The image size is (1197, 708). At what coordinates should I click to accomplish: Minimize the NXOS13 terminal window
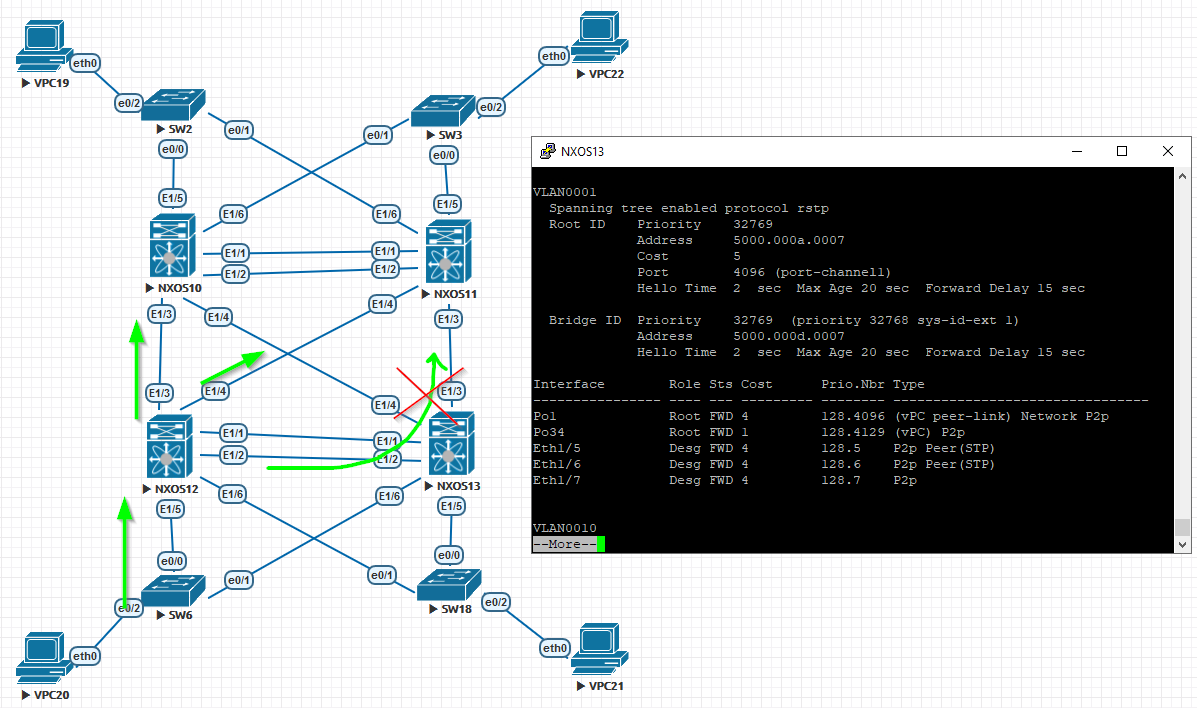point(1076,152)
